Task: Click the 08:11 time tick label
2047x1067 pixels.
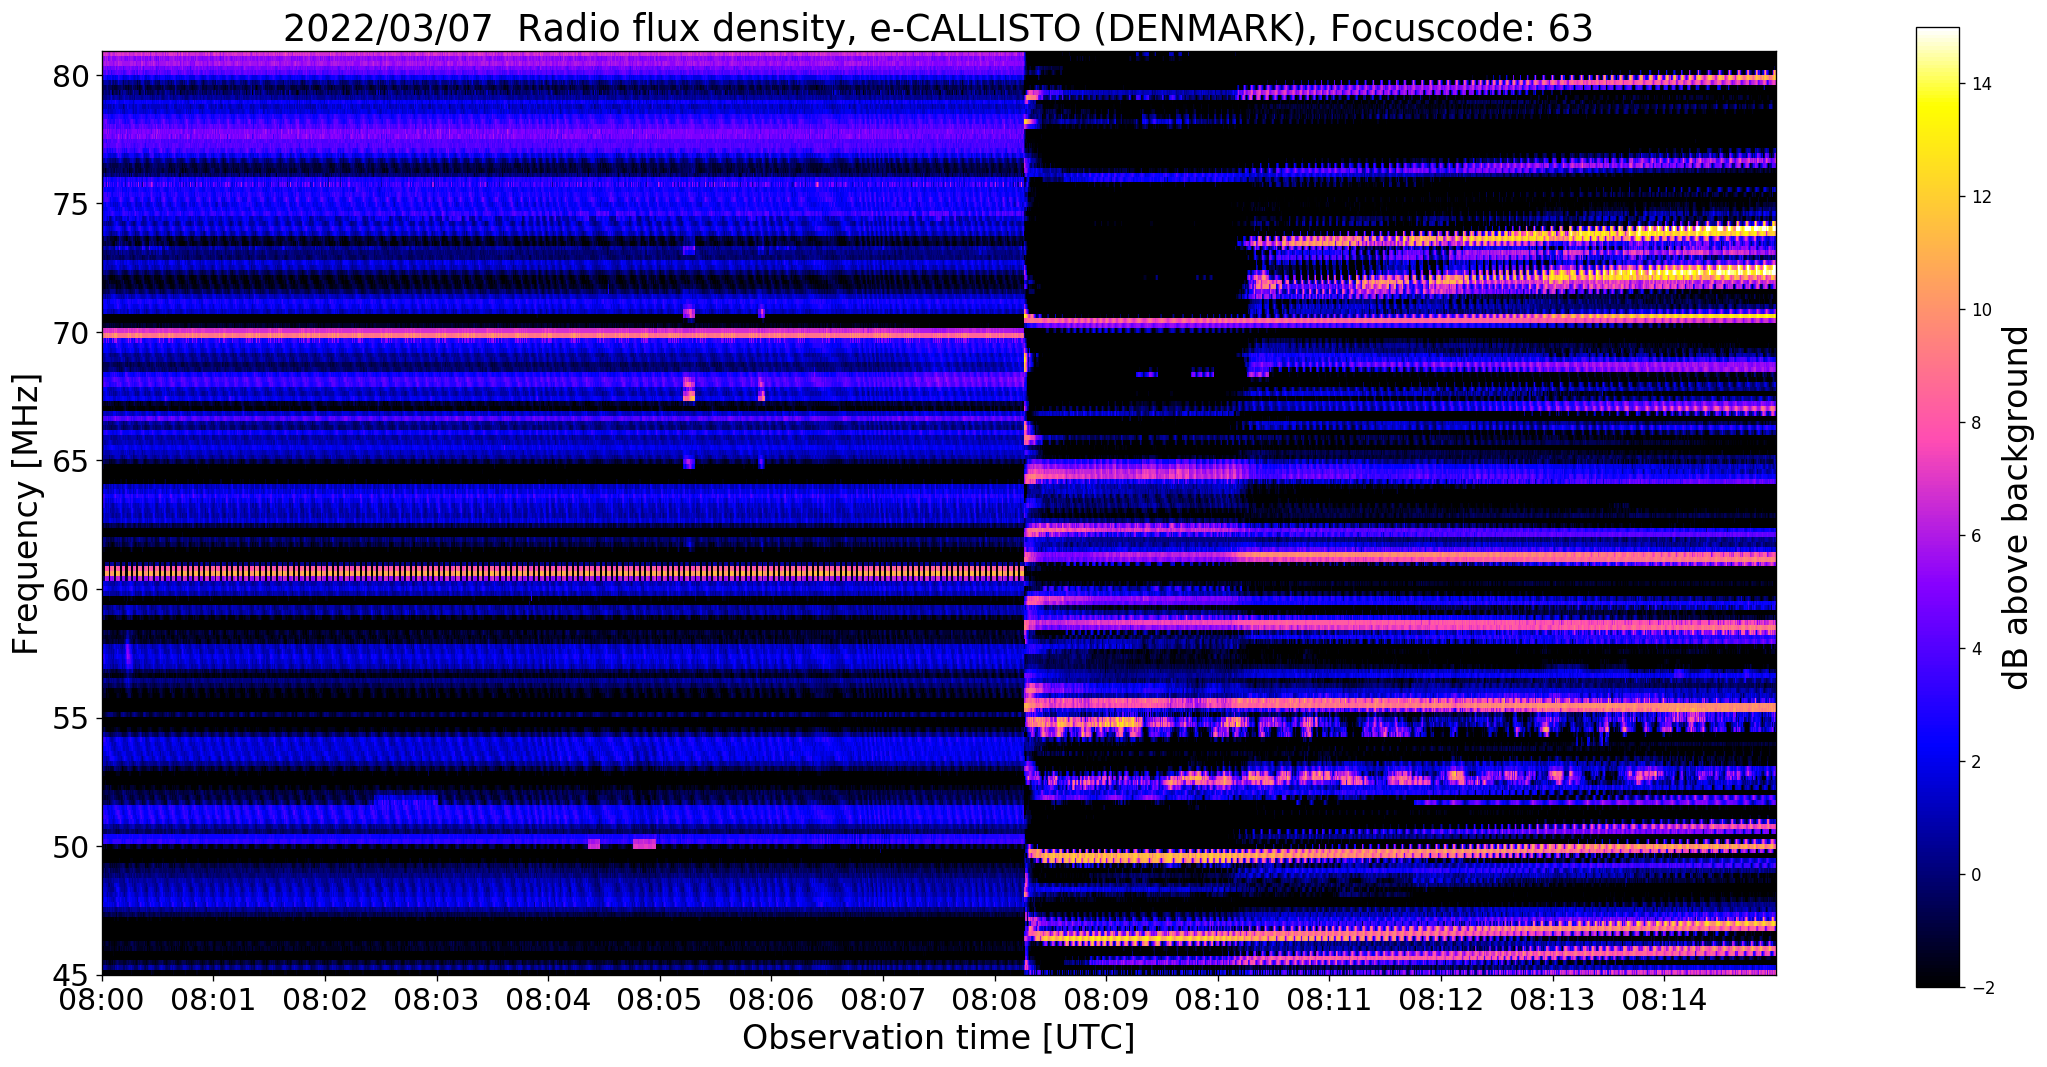Action: 1329,999
